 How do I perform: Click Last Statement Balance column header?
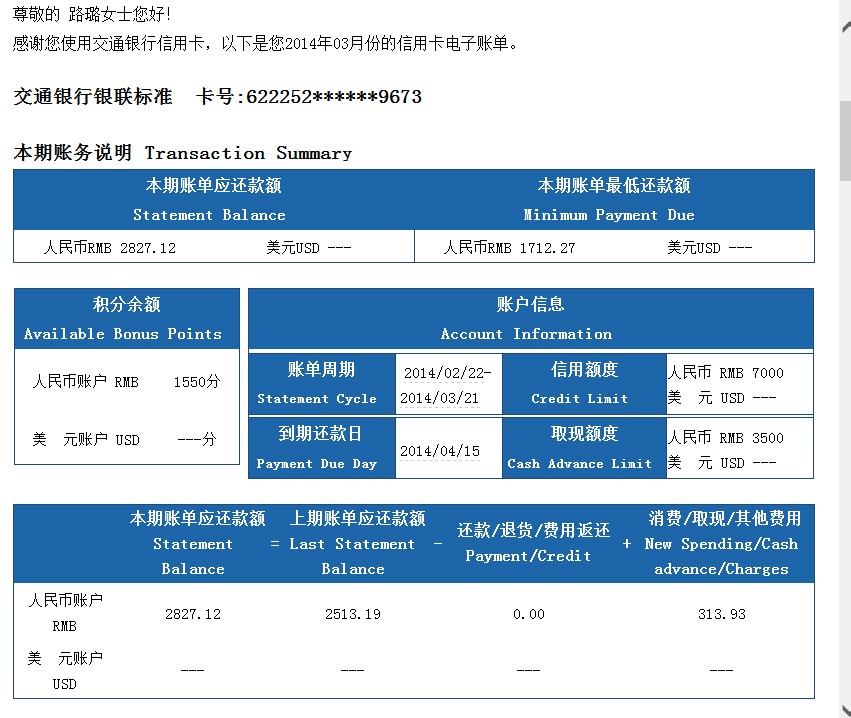[x=357, y=543]
